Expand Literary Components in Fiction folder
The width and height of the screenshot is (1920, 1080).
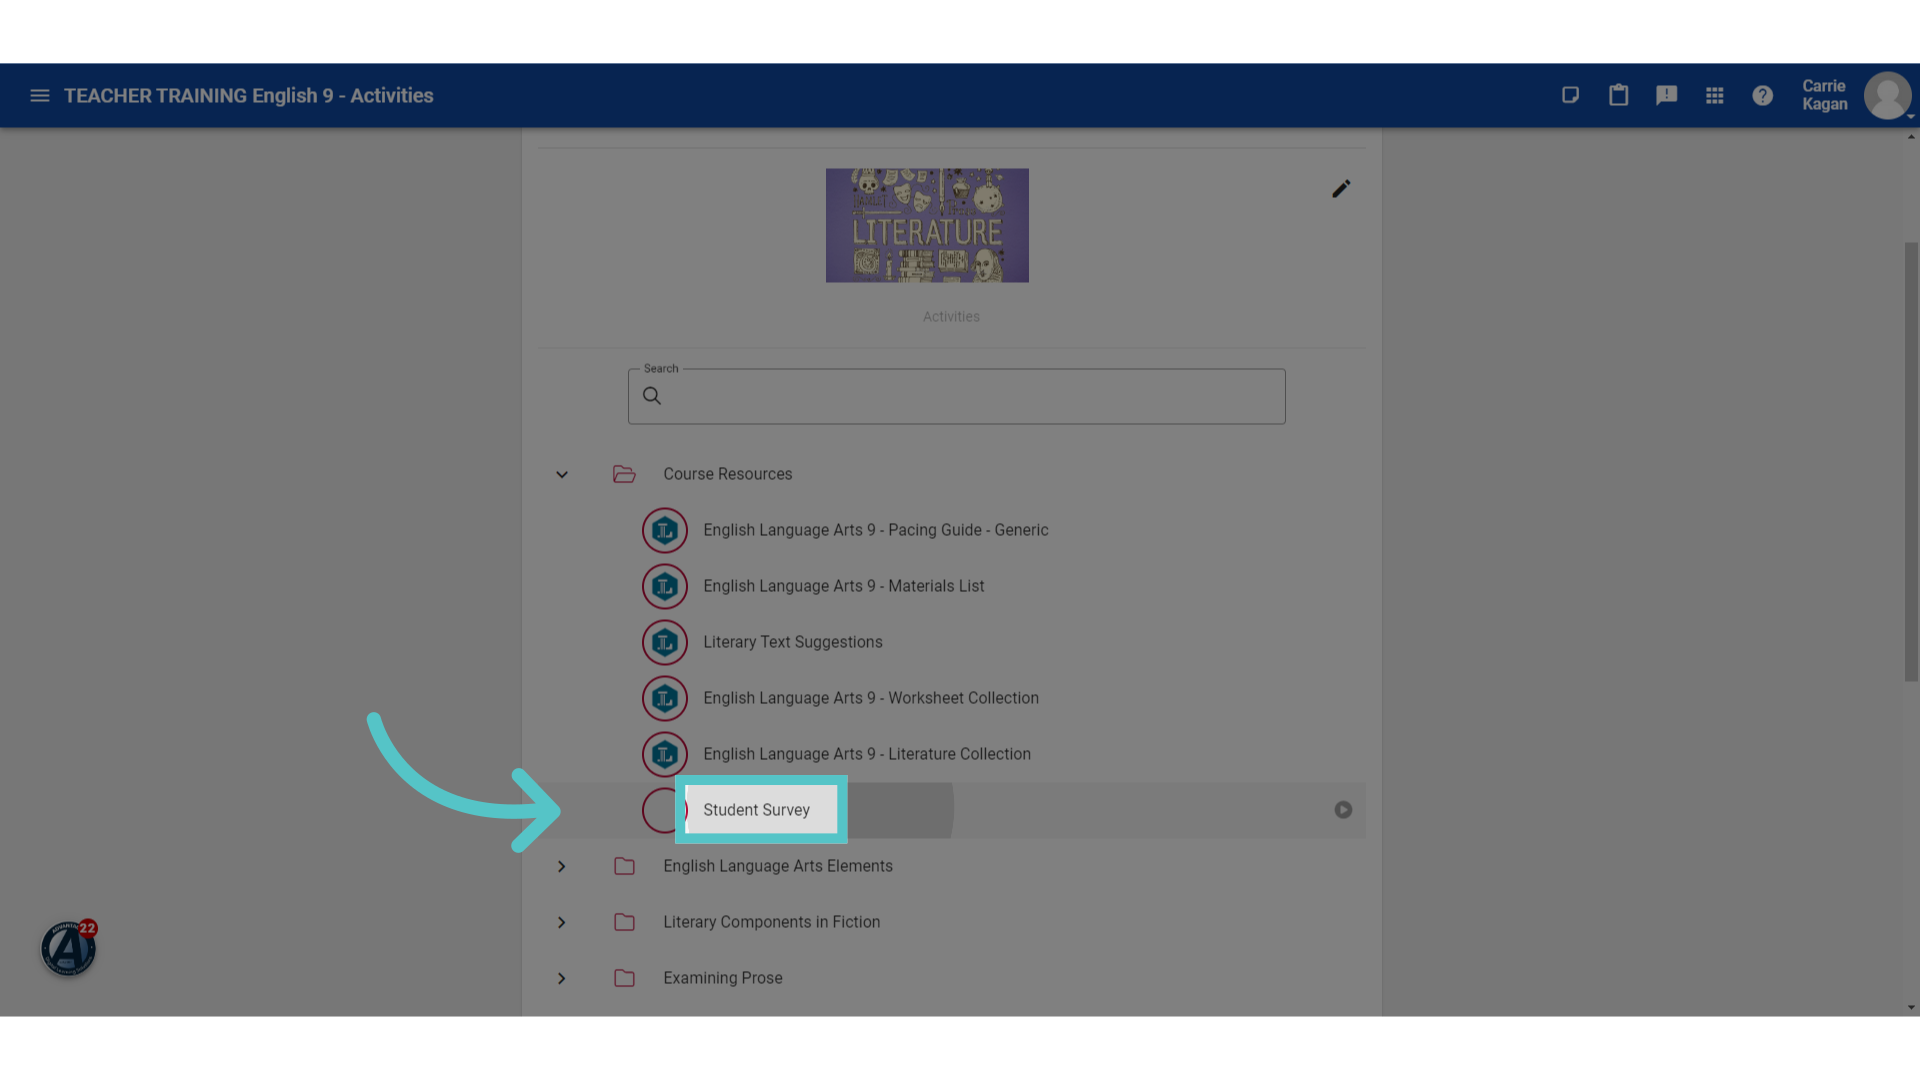(562, 923)
